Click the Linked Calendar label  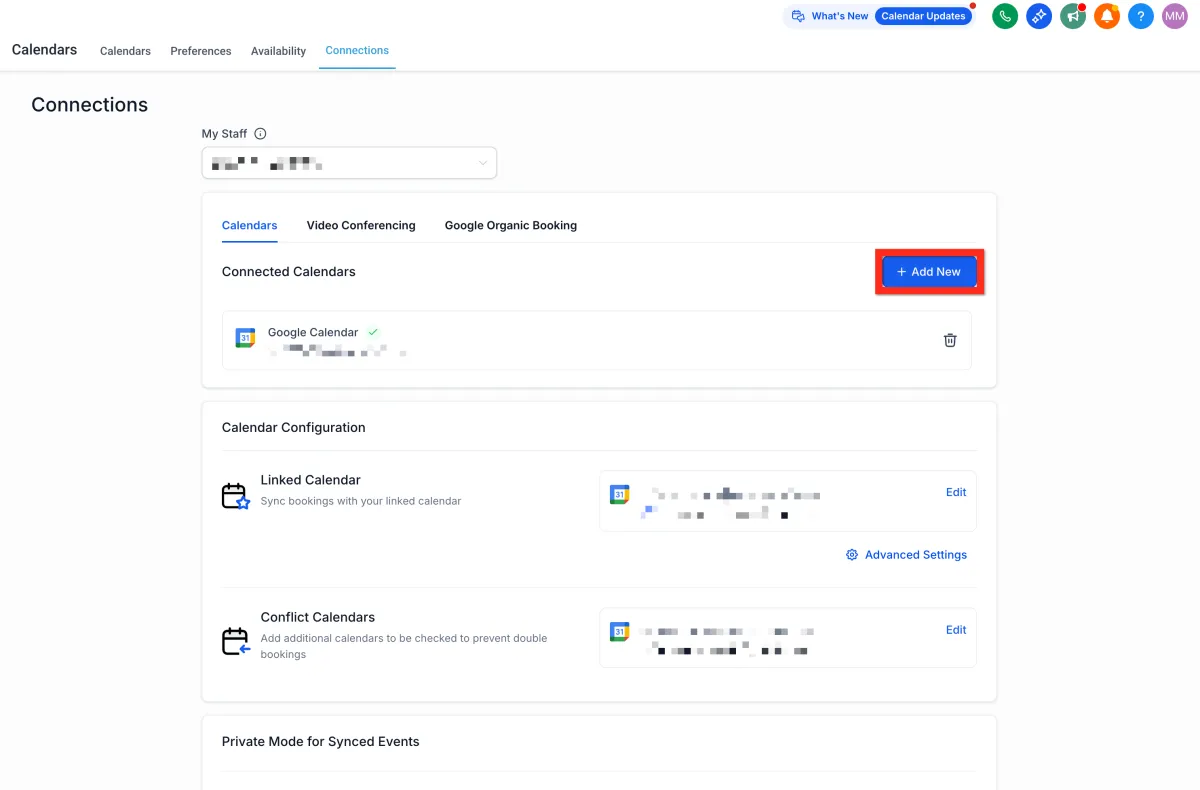pos(311,480)
